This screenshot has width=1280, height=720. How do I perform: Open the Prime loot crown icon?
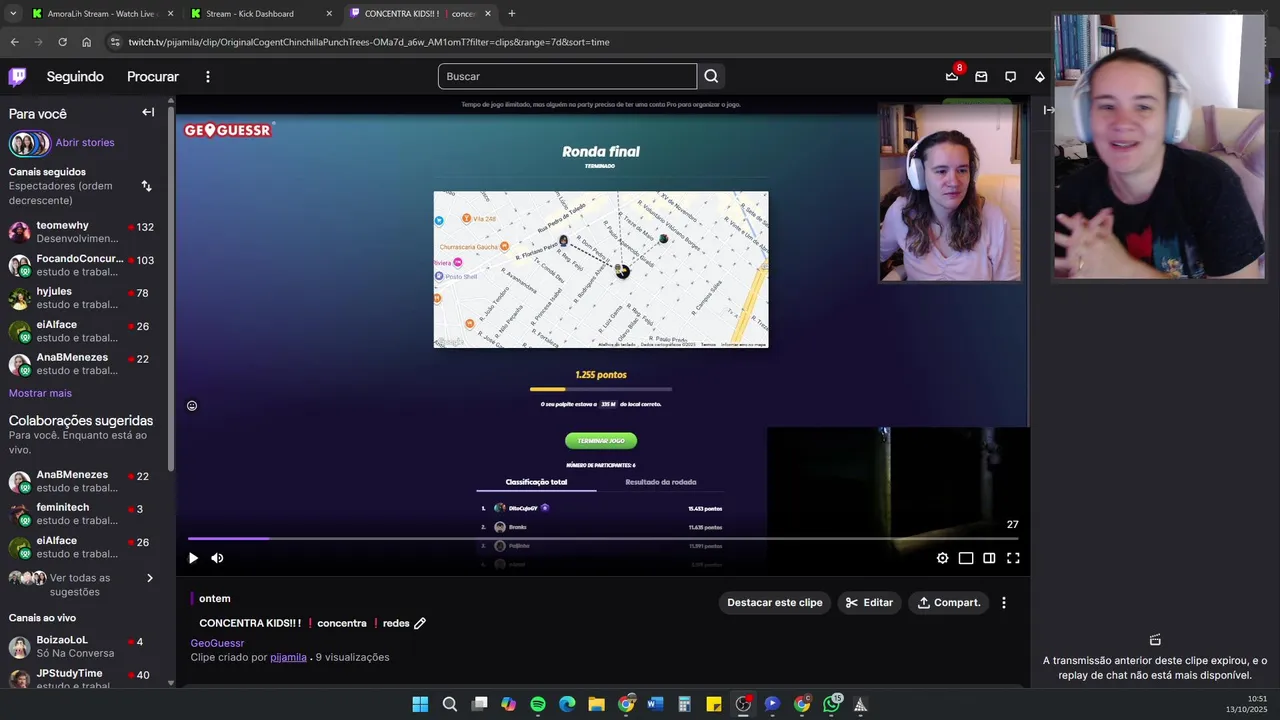(x=952, y=76)
